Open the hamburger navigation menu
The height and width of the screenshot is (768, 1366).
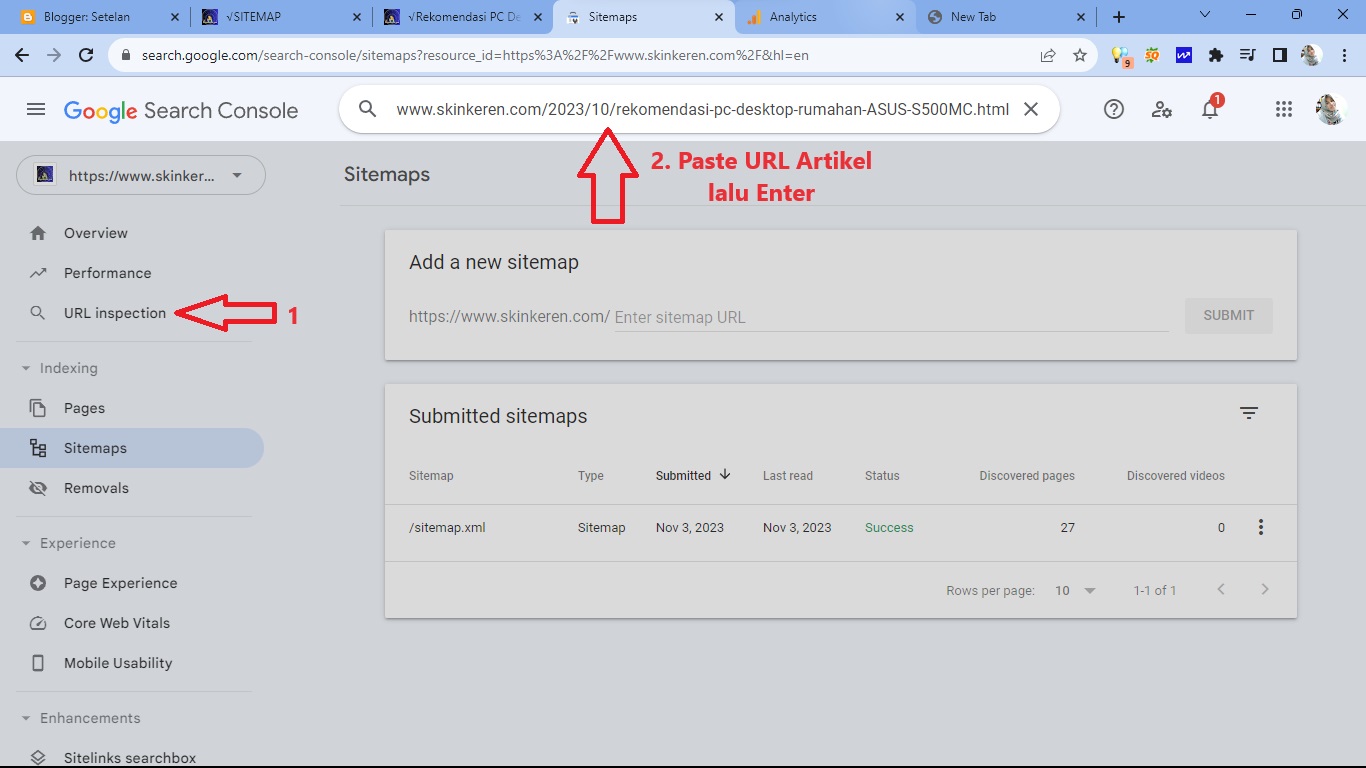click(36, 110)
